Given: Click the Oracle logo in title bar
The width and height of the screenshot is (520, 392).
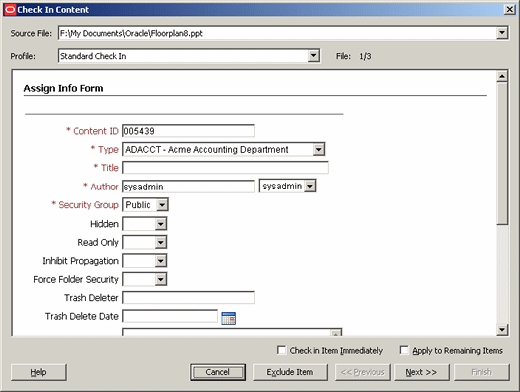Looking at the screenshot, I should pyautogui.click(x=10, y=10).
